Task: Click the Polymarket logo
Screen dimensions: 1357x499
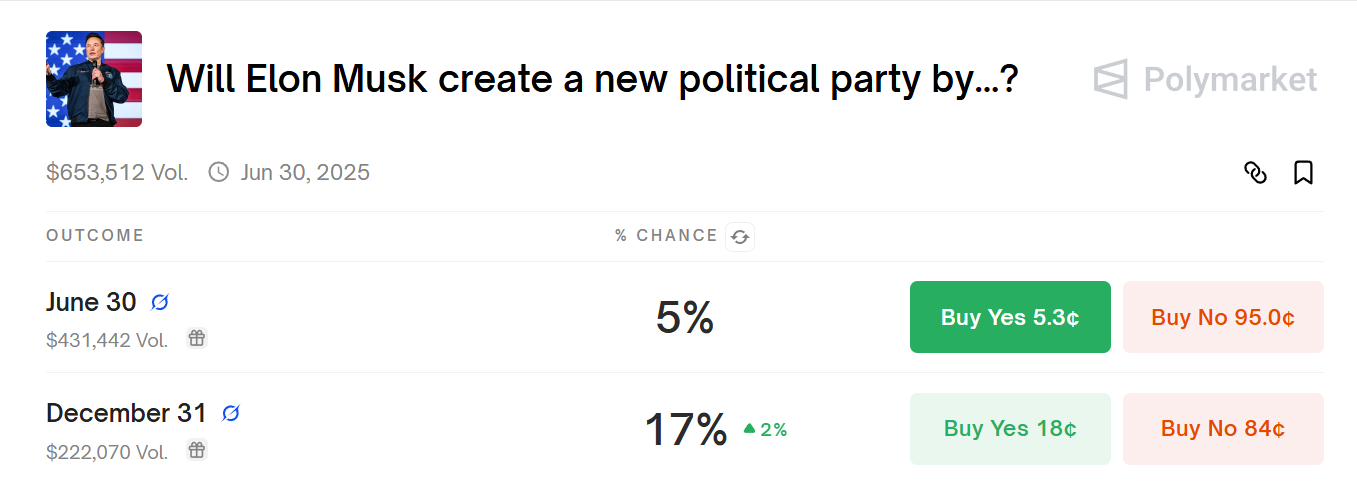Action: pyautogui.click(x=1206, y=79)
